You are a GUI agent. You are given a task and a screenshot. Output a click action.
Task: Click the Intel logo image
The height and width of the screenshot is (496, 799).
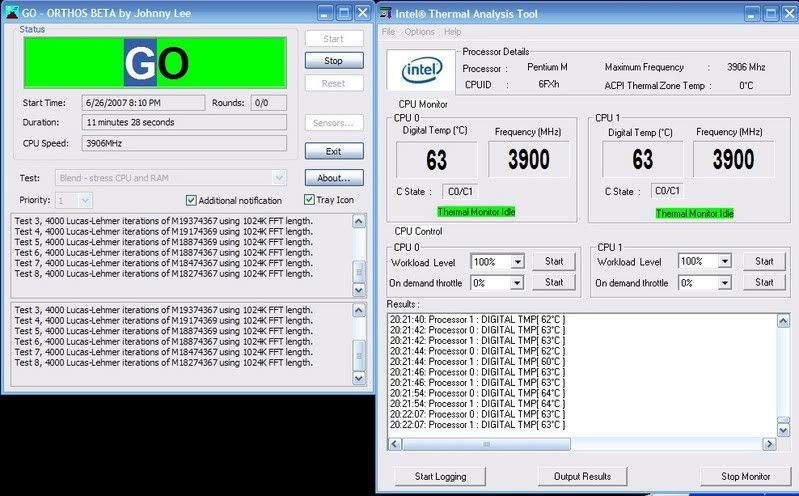(421, 70)
